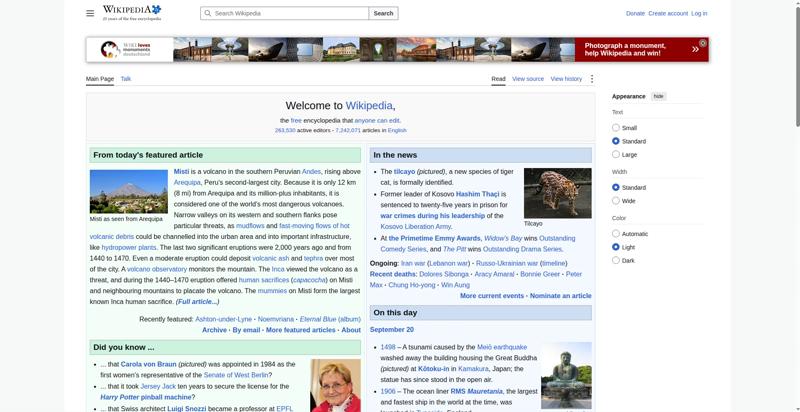Image resolution: width=800 pixels, height=412 pixels.
Task: Click the Wikipedia link in welcome heading
Action: (x=369, y=106)
